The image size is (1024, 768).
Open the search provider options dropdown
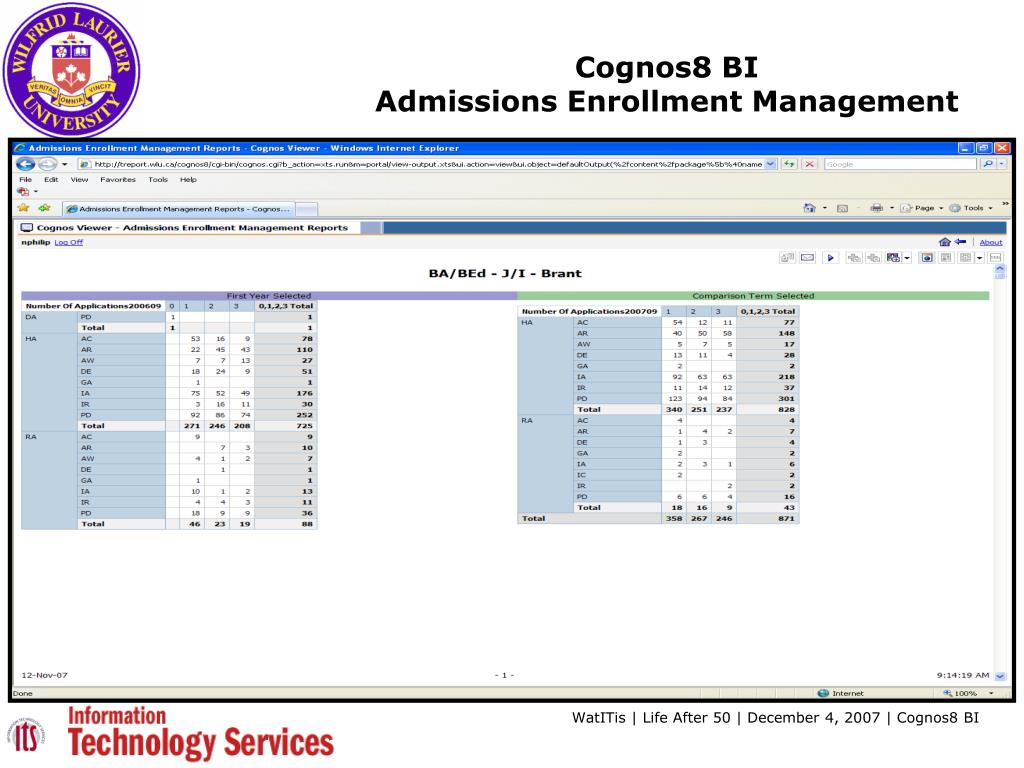coord(1002,165)
